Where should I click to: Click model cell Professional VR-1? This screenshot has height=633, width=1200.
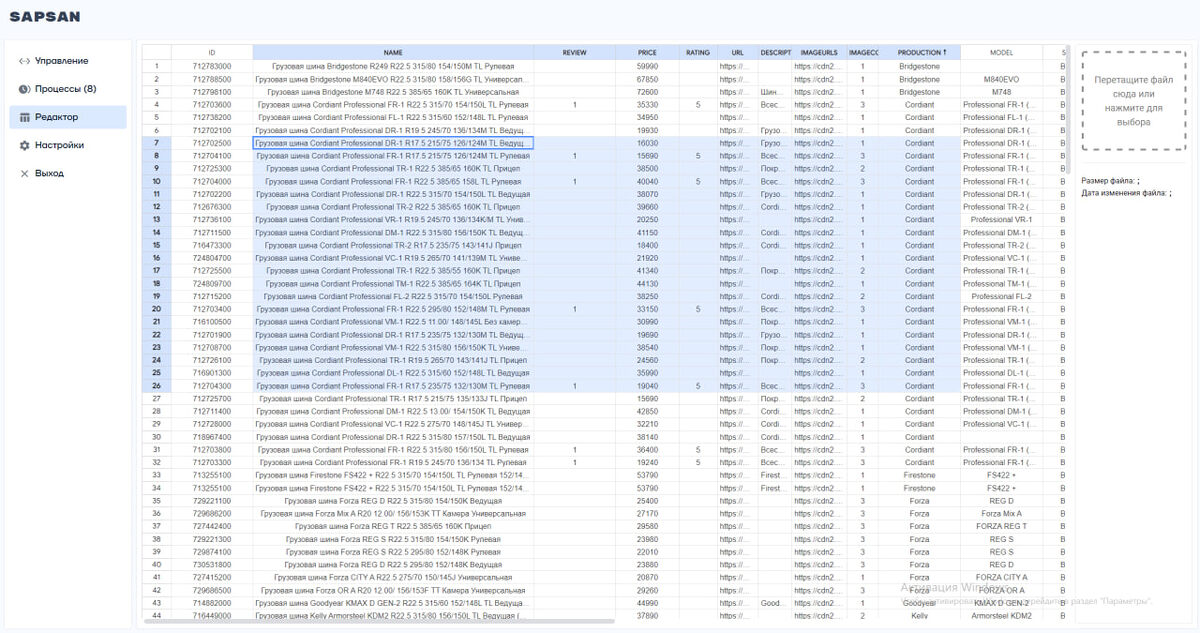1001,220
